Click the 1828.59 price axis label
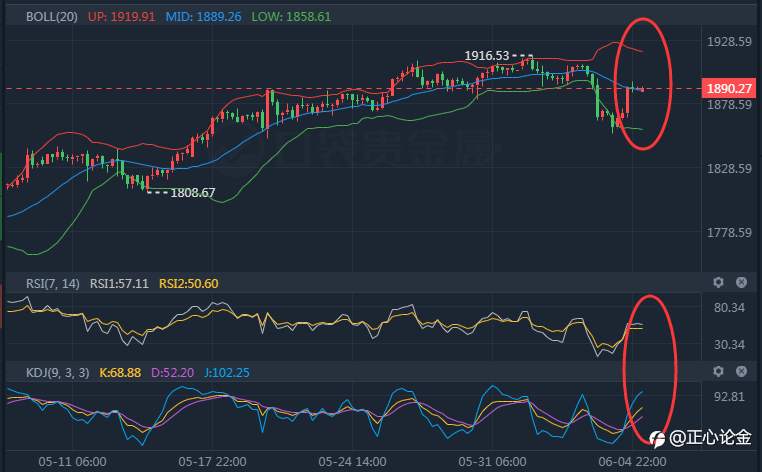This screenshot has width=762, height=472. pos(729,169)
